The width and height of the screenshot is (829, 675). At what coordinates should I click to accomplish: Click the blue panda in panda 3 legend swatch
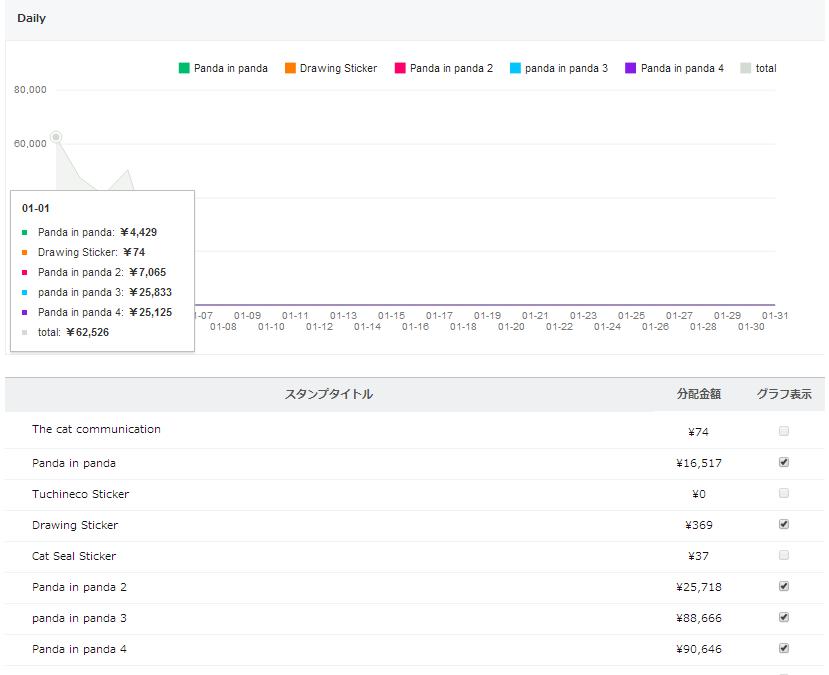(x=515, y=68)
